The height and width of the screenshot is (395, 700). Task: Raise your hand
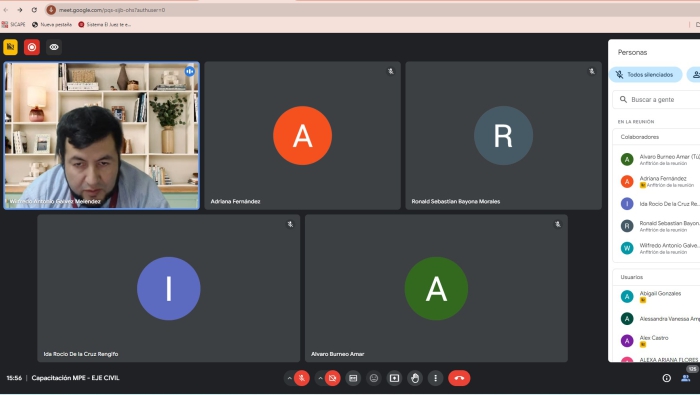[x=415, y=378]
